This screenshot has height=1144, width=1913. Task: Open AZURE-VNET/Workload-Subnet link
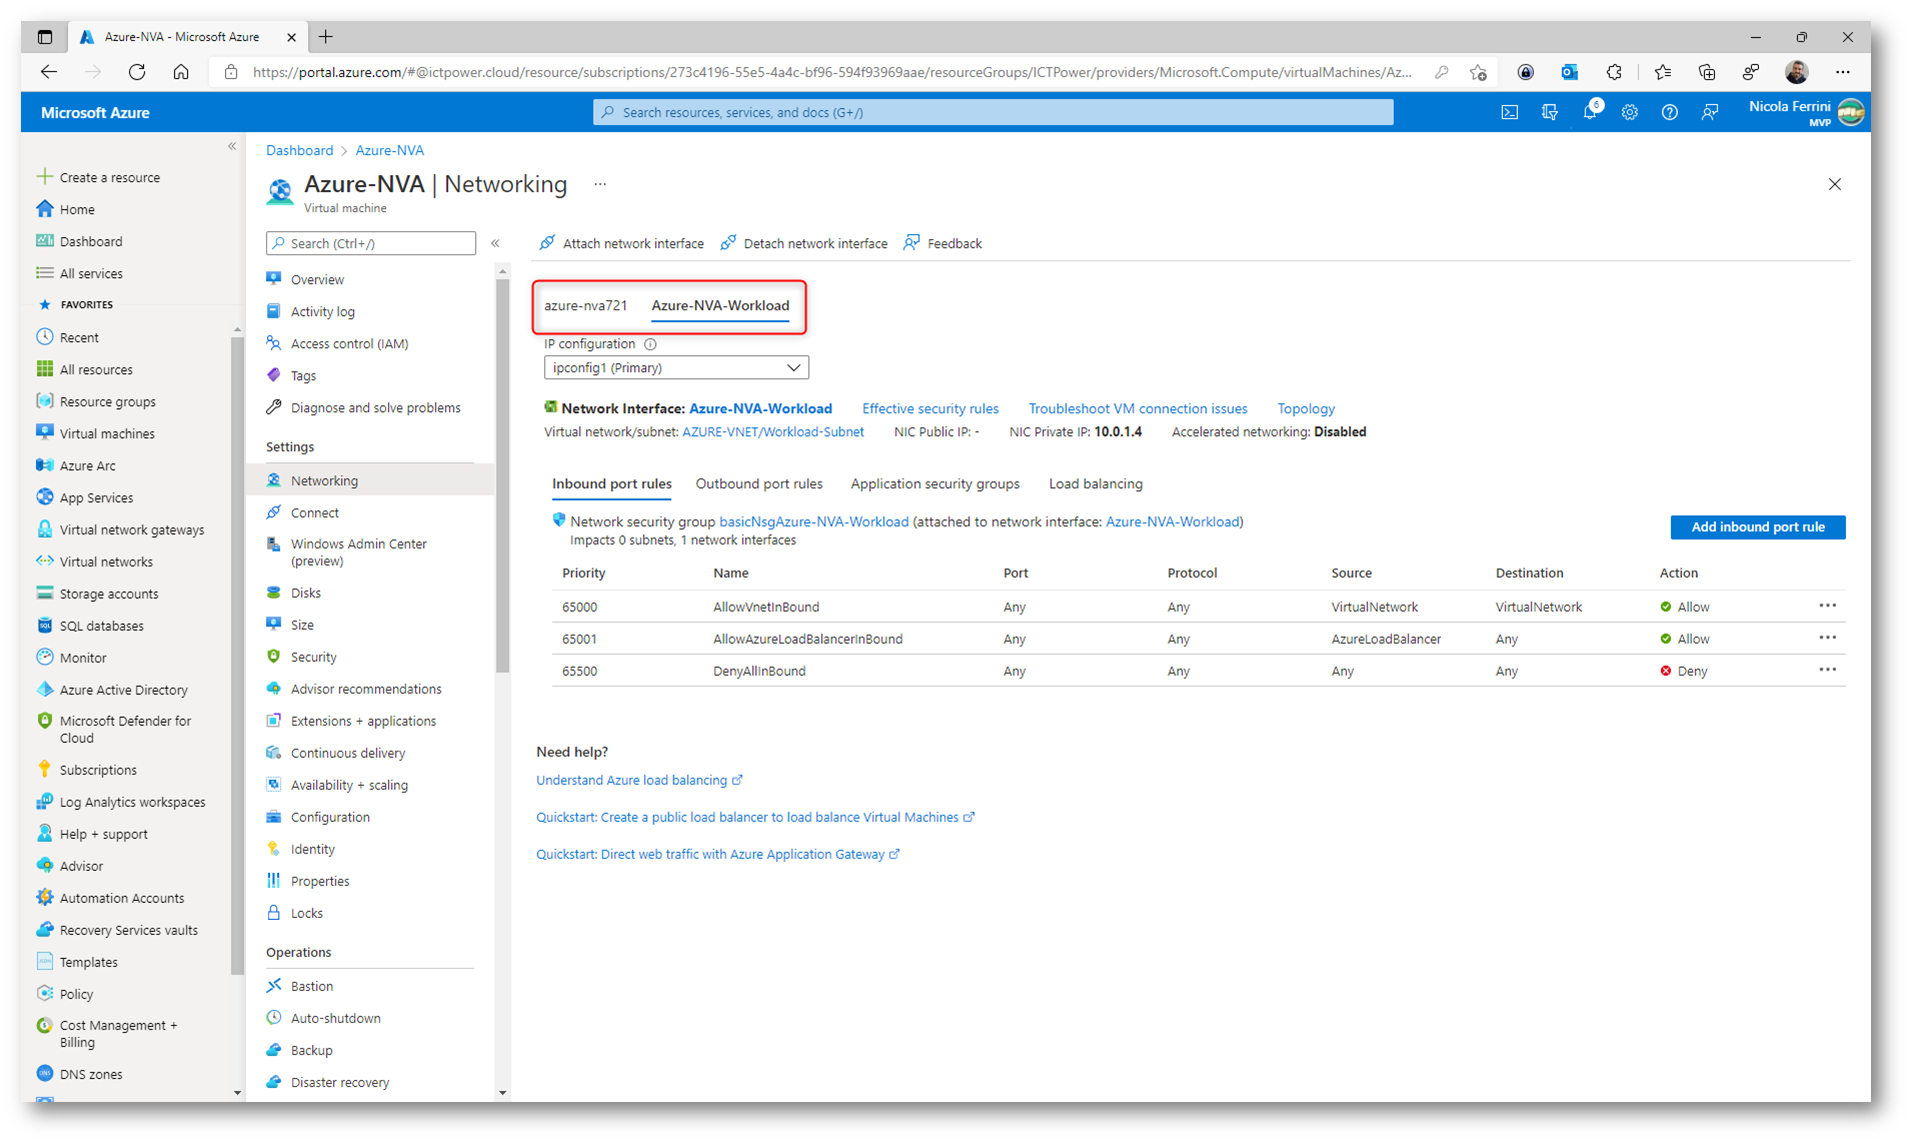pyautogui.click(x=773, y=432)
